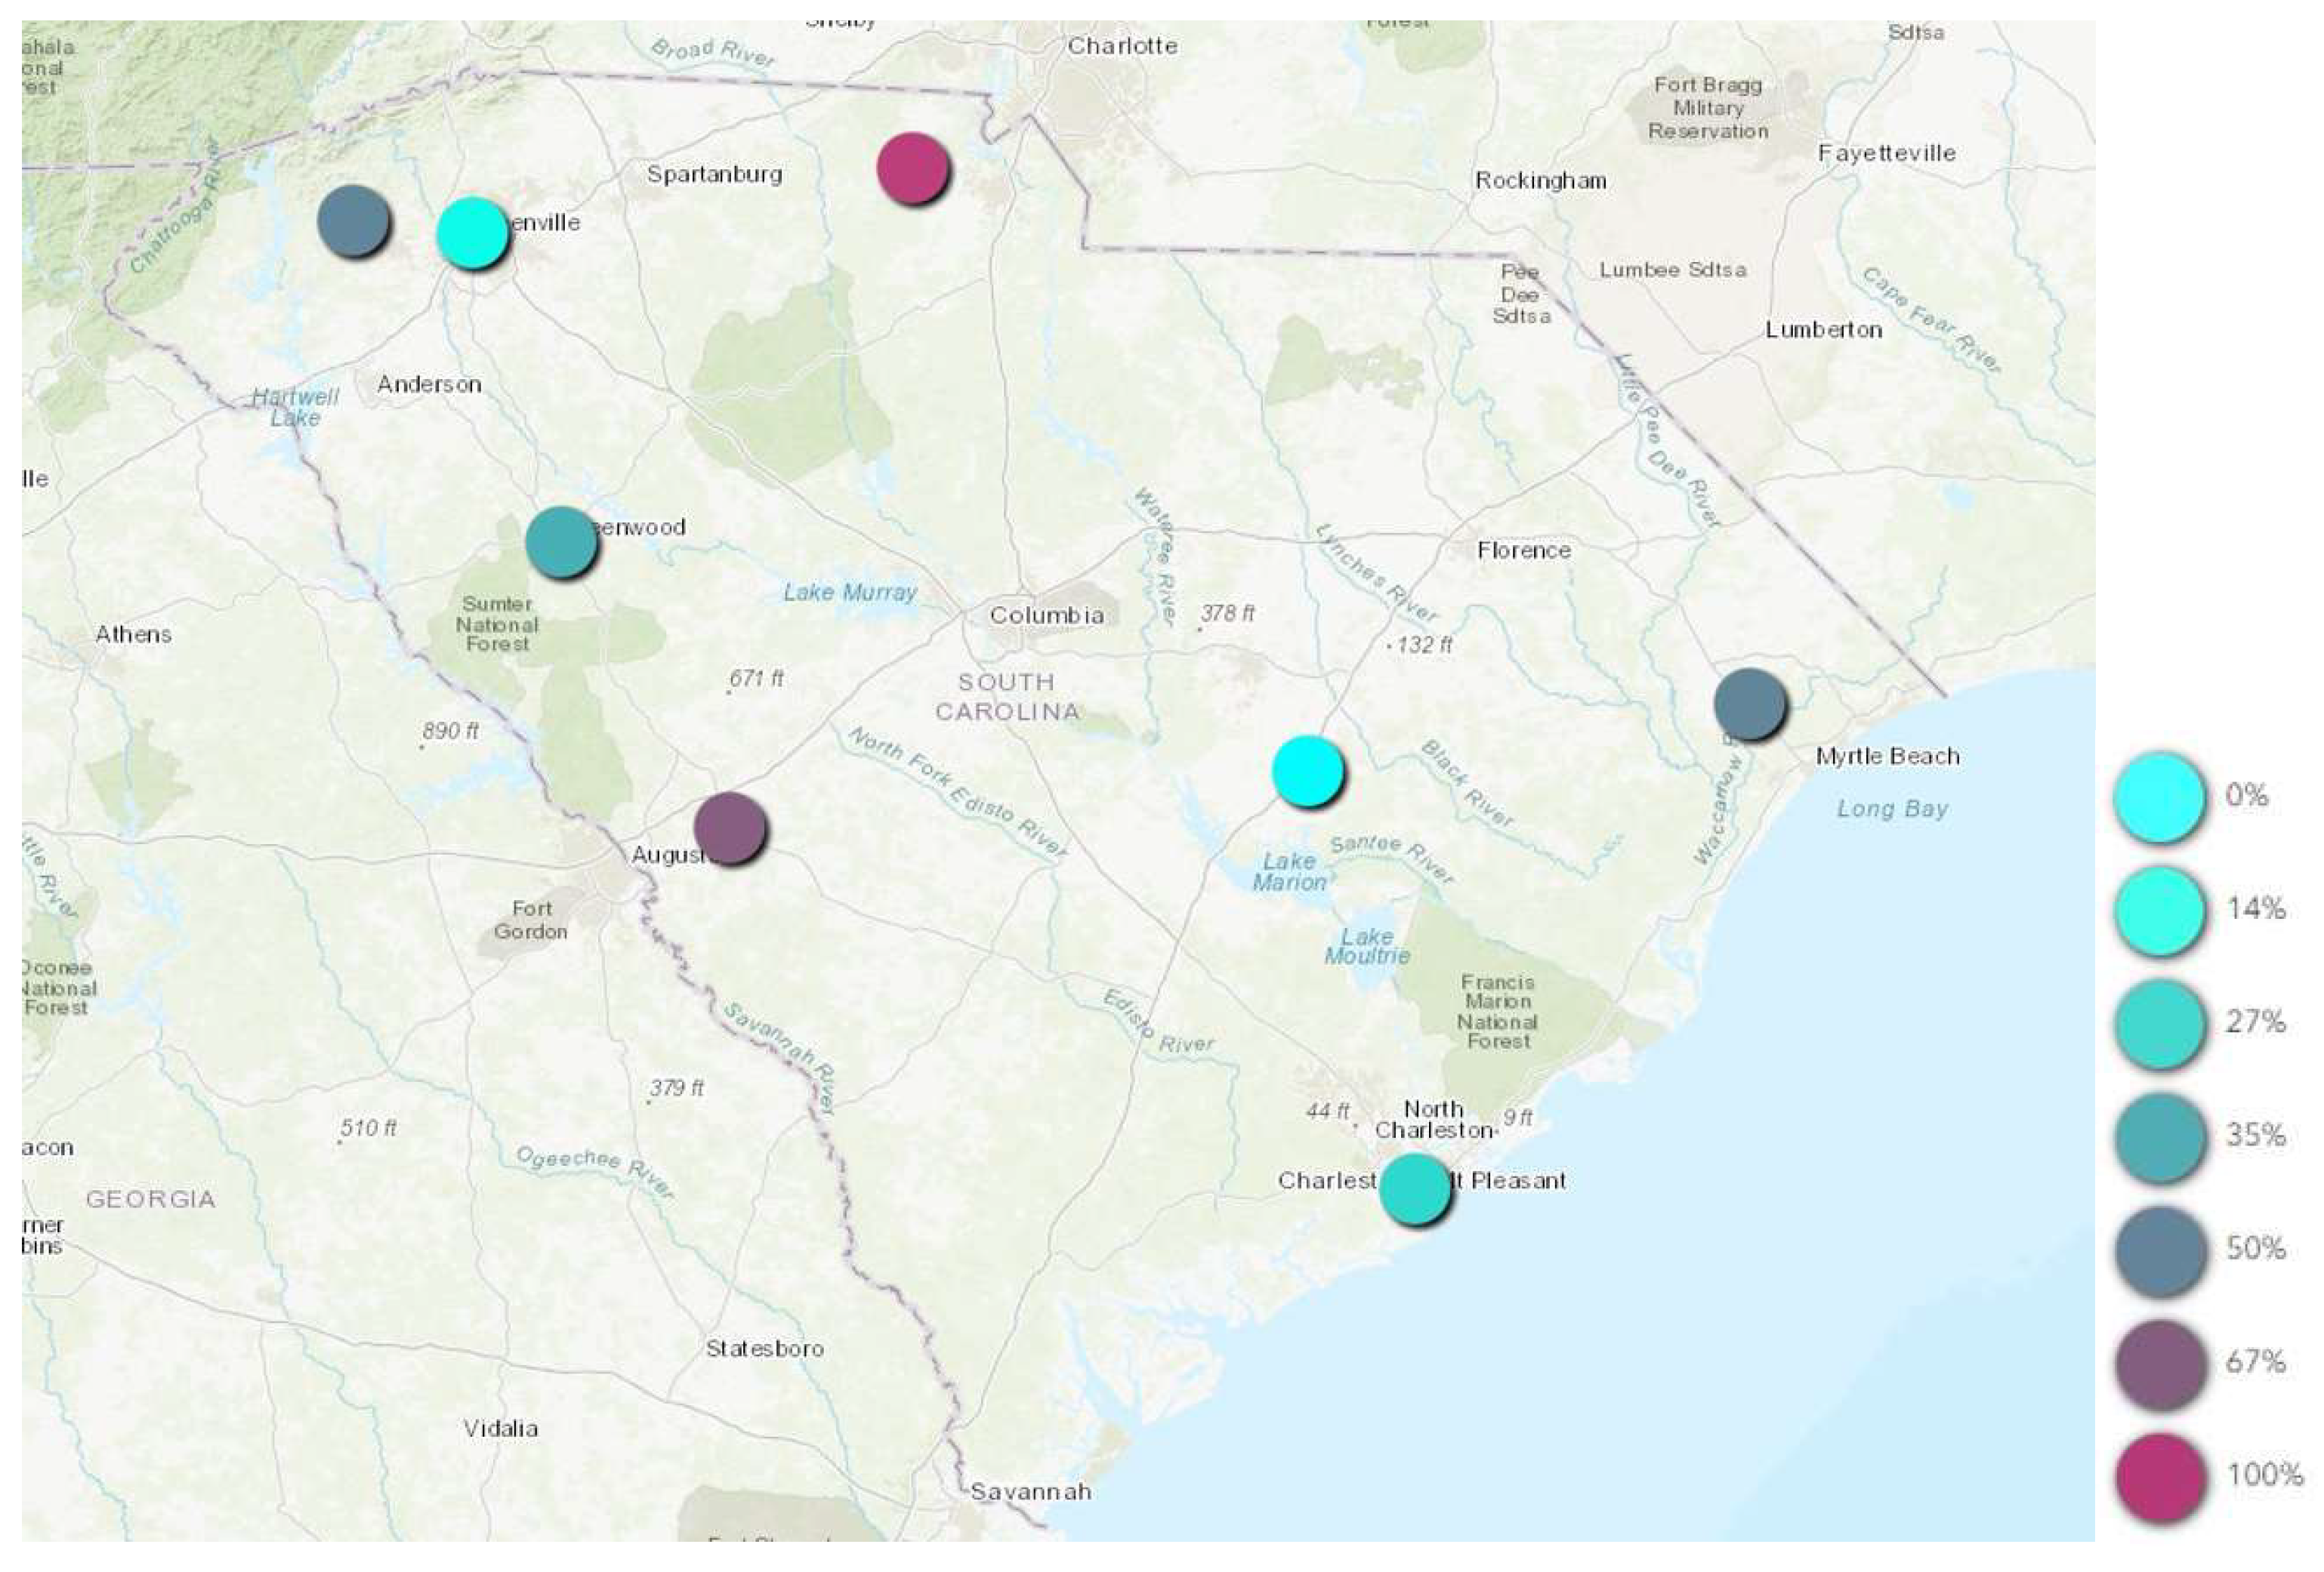Click the Columbia city label
Viewport: 2324px width, 1572px height.
point(1046,615)
